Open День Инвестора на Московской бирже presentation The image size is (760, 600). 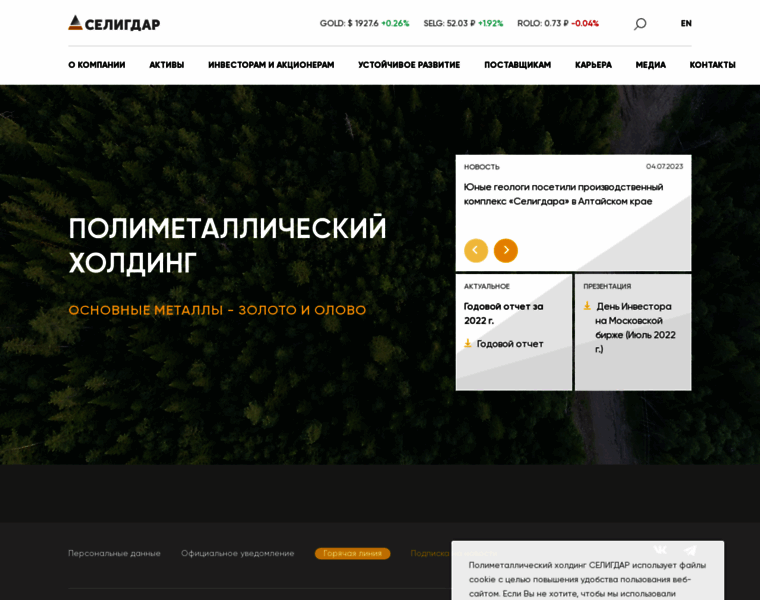click(635, 328)
